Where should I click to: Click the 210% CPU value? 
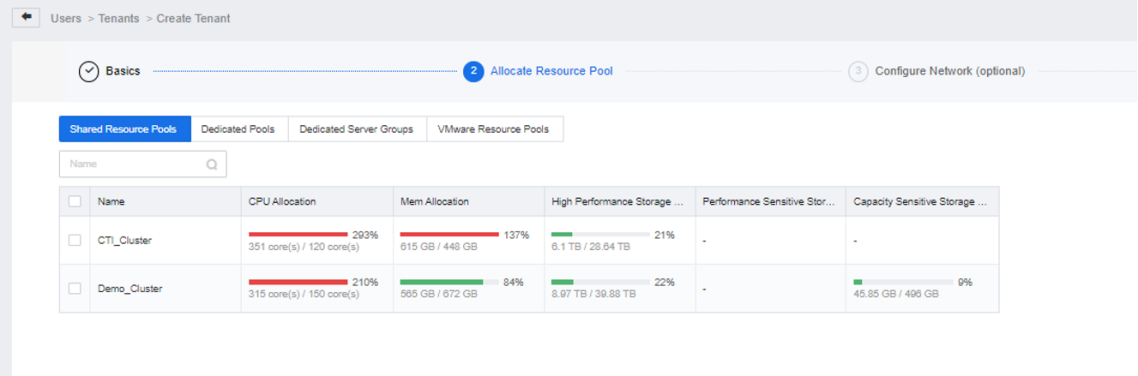[x=366, y=282]
